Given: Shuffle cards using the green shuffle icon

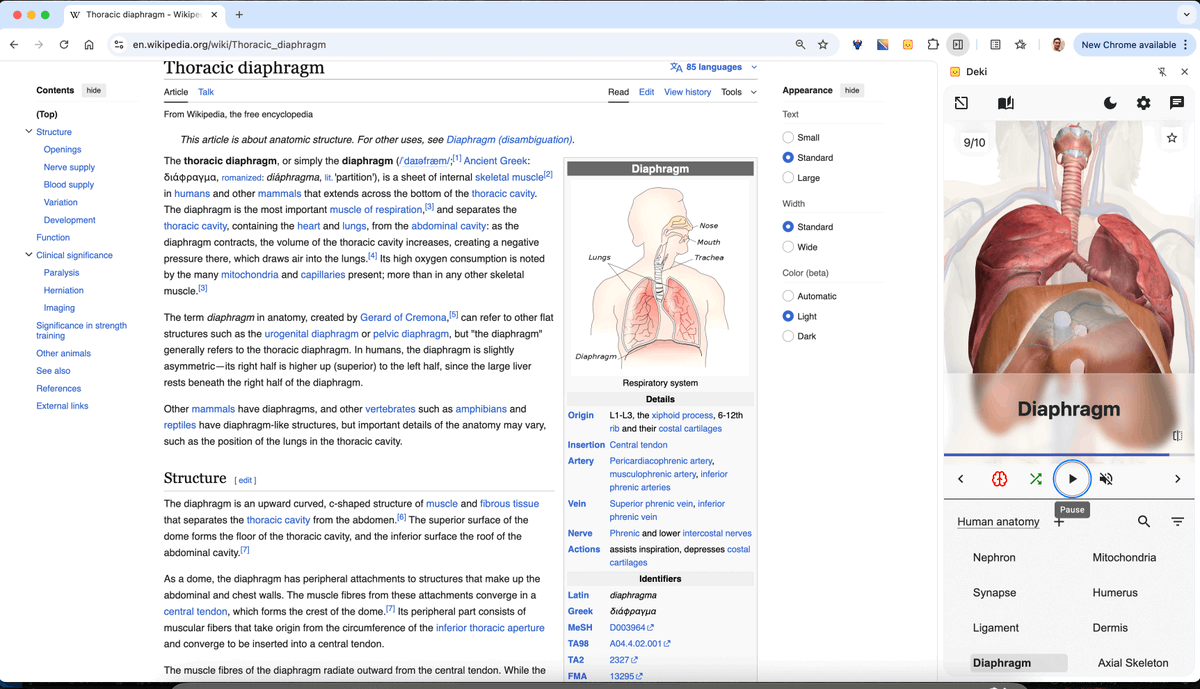Looking at the screenshot, I should (1036, 478).
